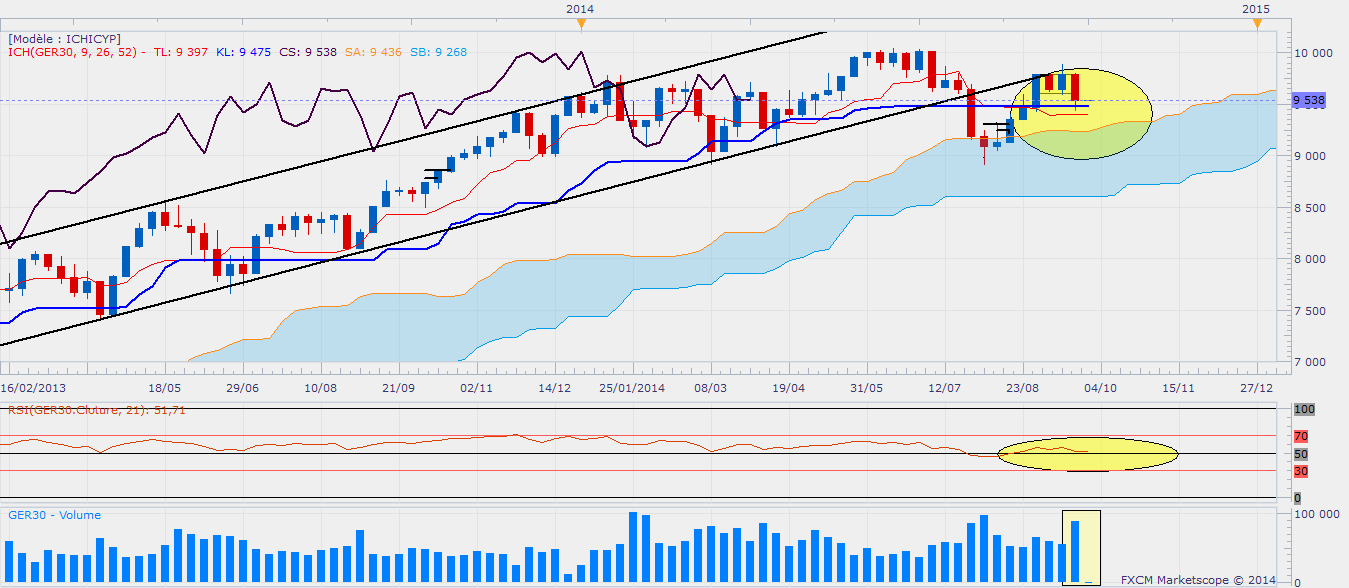The height and width of the screenshot is (588, 1349).
Task: Click the 29/06 date label
Action: (x=243, y=386)
